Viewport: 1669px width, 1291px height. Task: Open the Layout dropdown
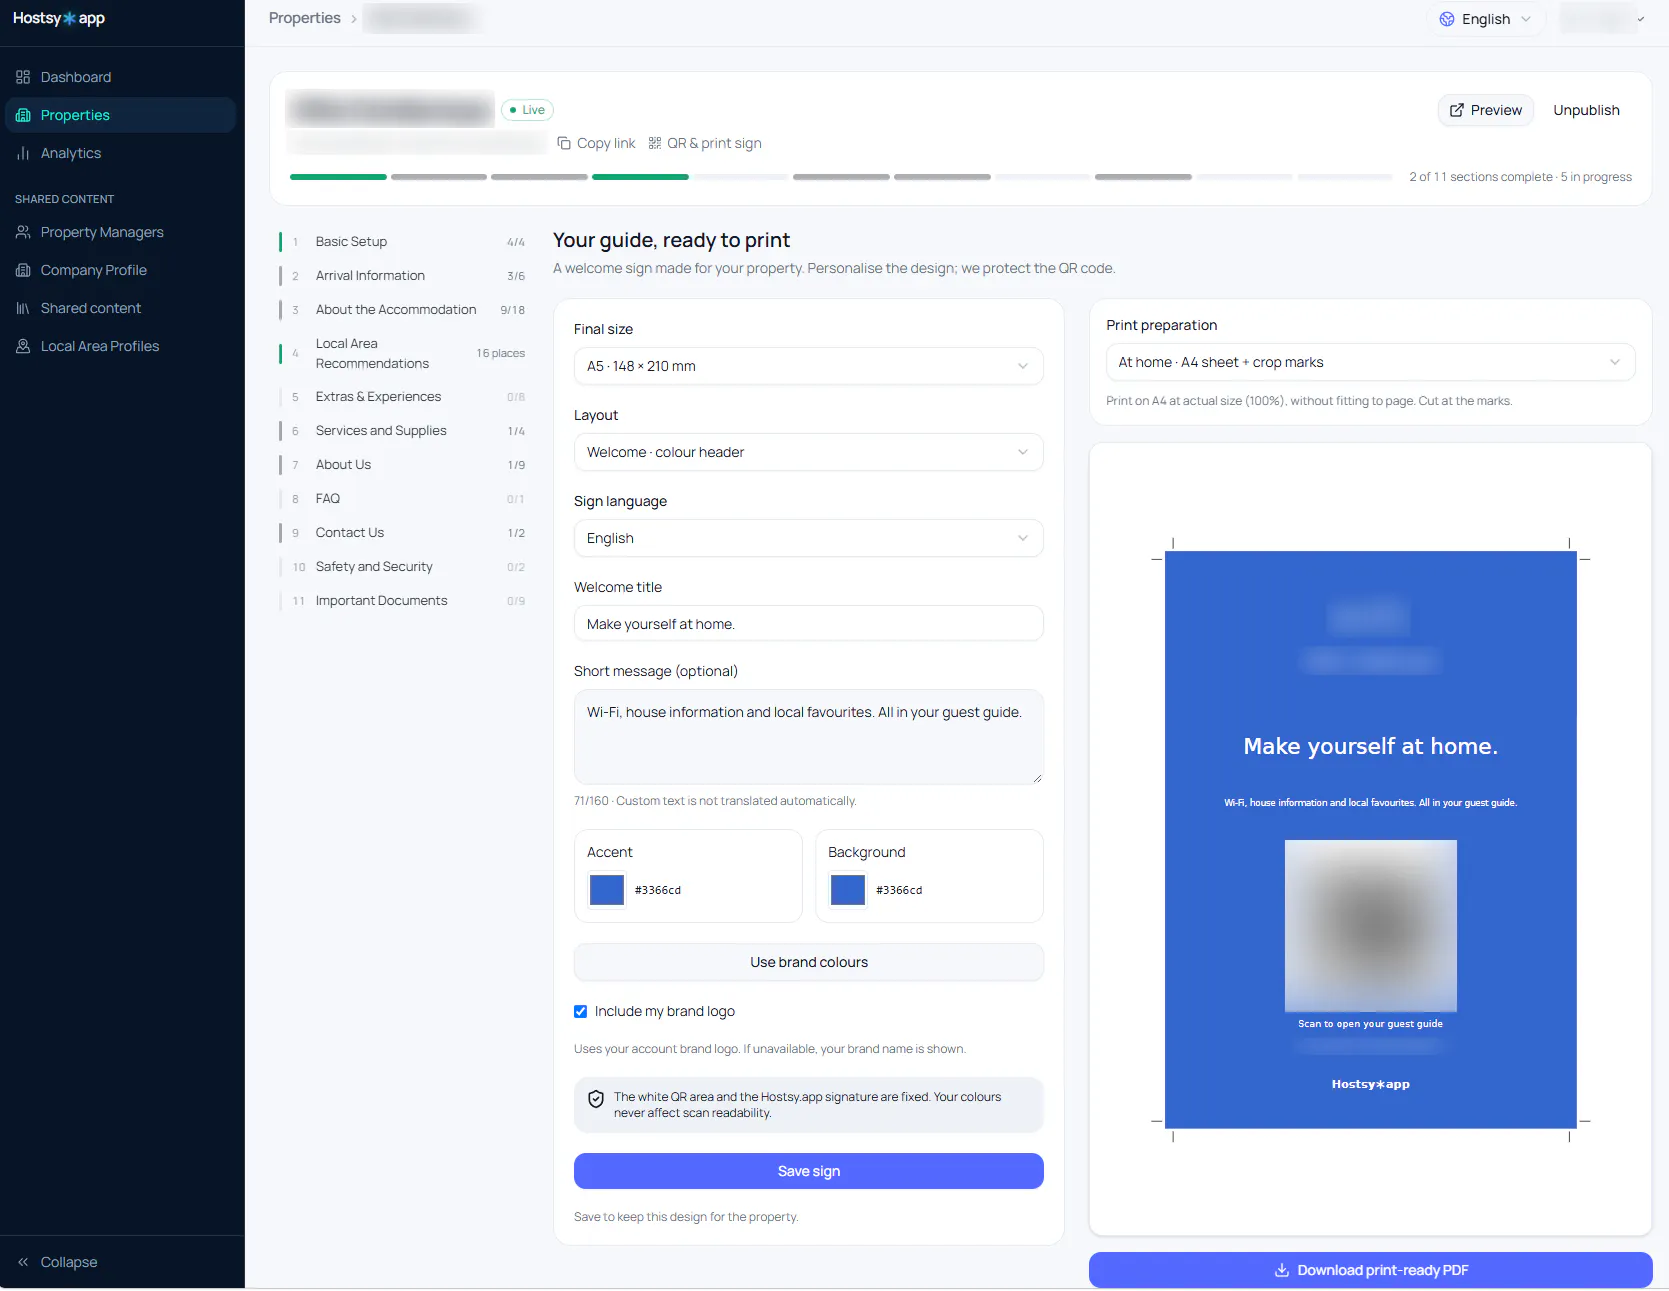tap(808, 452)
